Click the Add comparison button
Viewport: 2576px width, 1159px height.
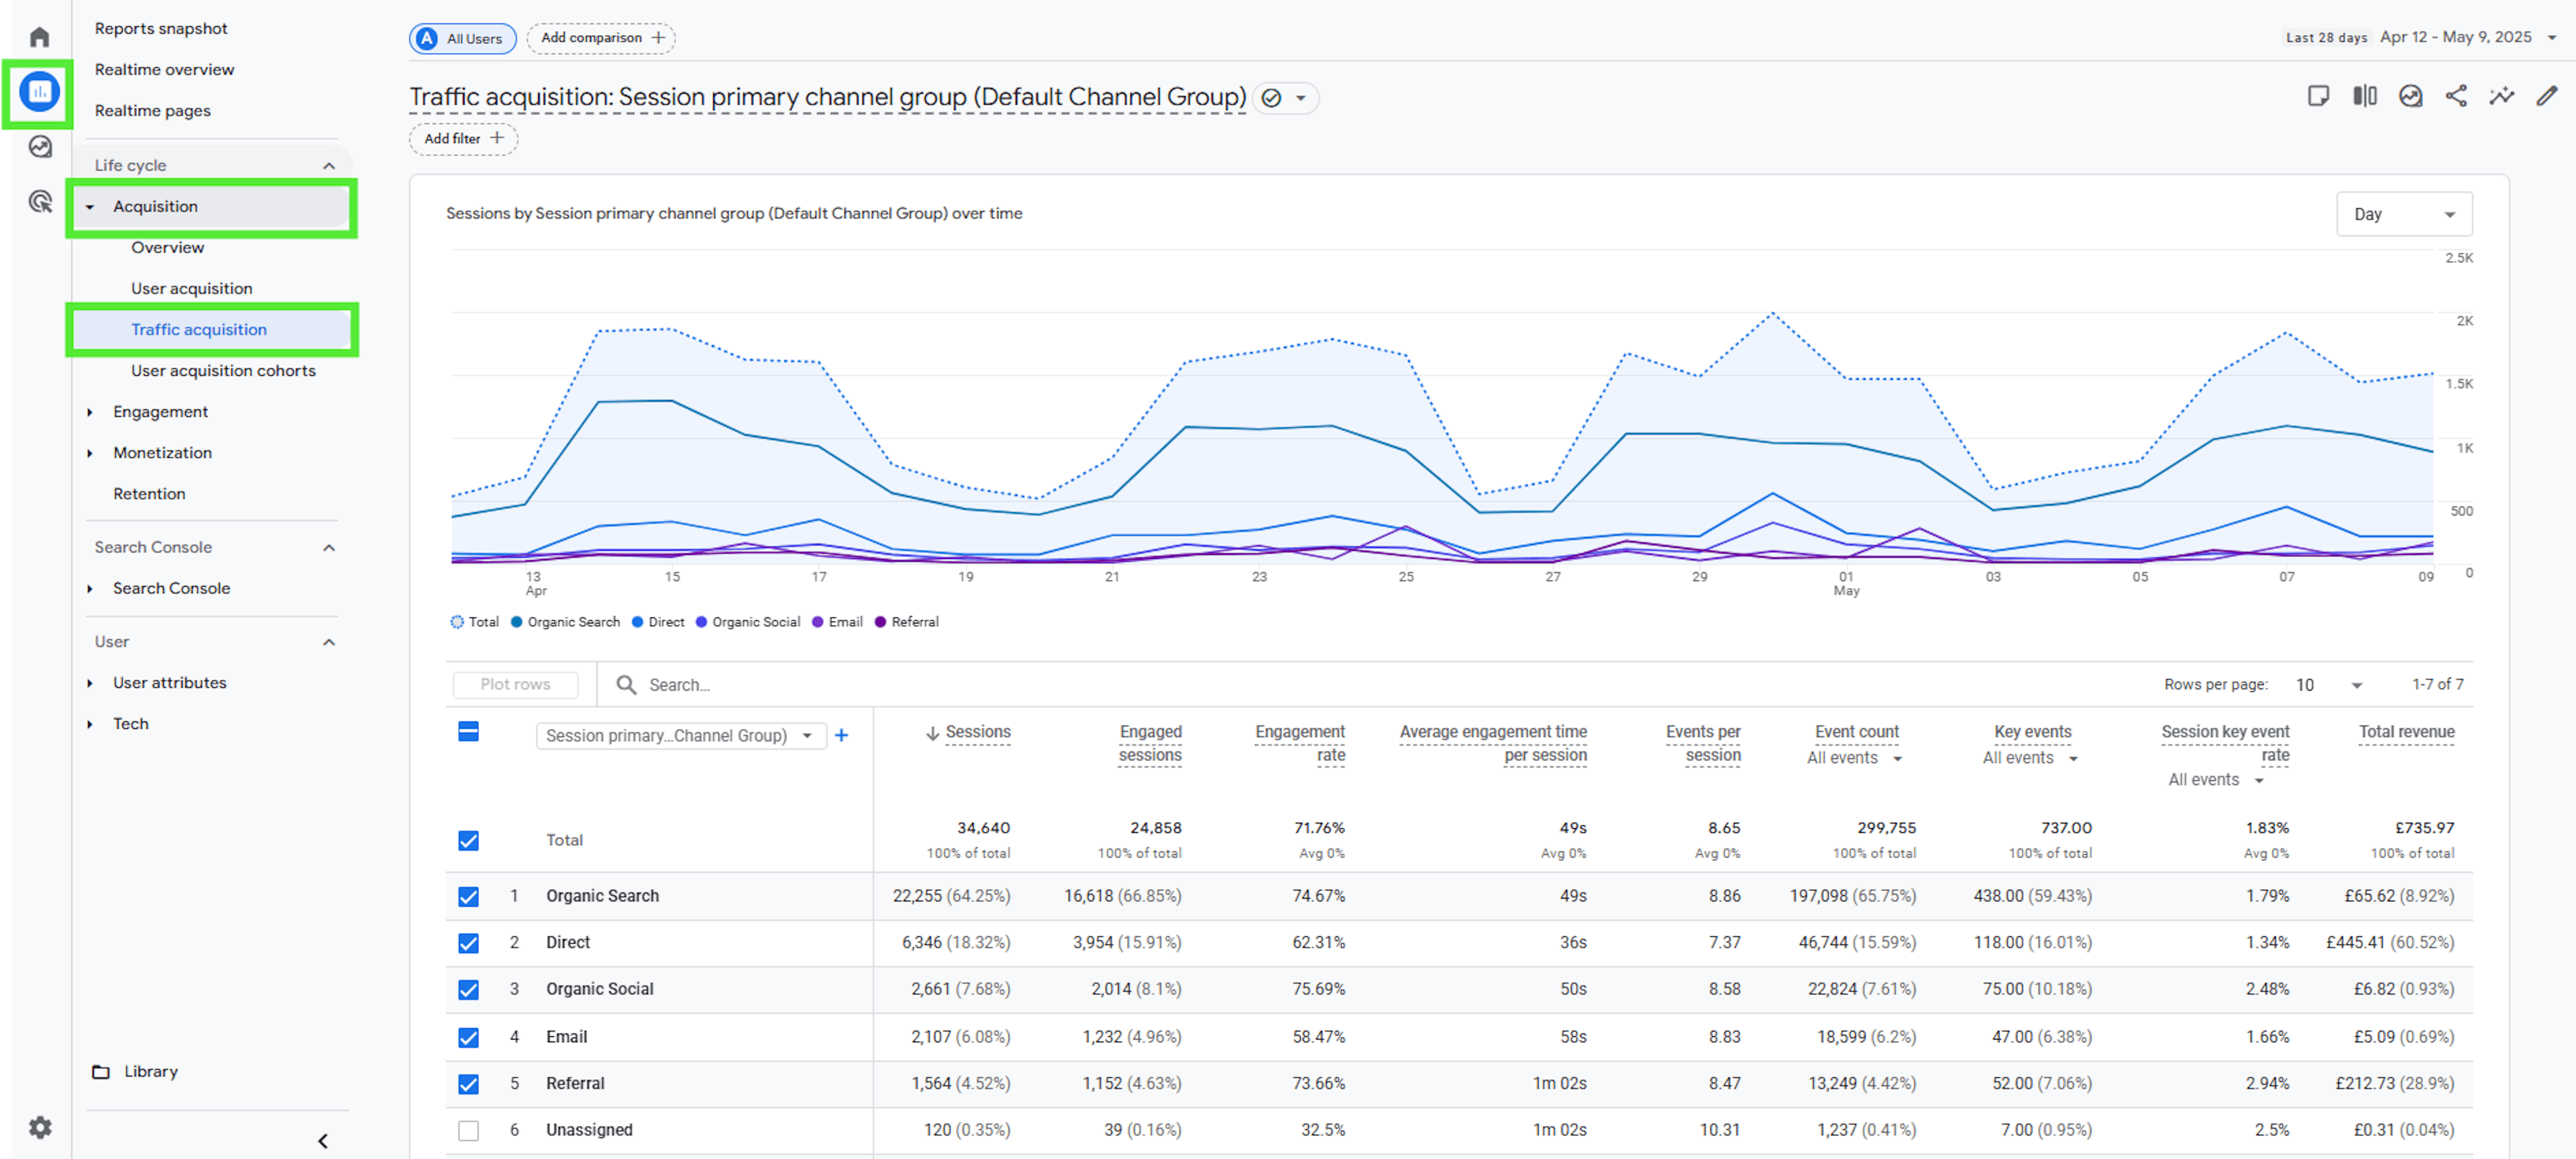coord(601,38)
